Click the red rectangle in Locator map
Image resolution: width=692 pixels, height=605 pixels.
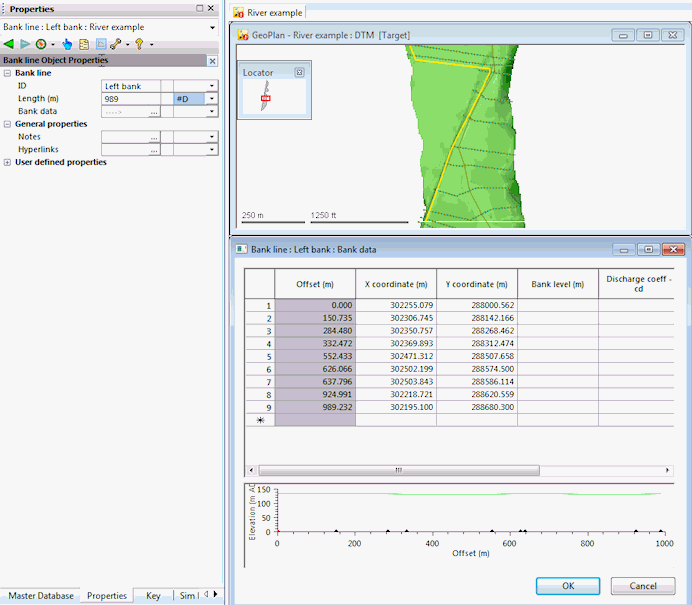coord(266,98)
